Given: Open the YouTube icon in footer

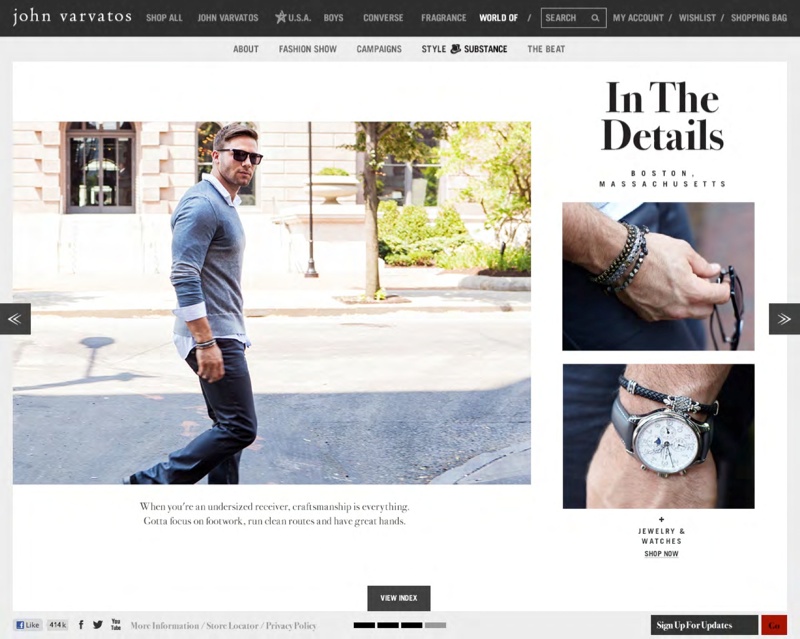Looking at the screenshot, I should coord(116,625).
